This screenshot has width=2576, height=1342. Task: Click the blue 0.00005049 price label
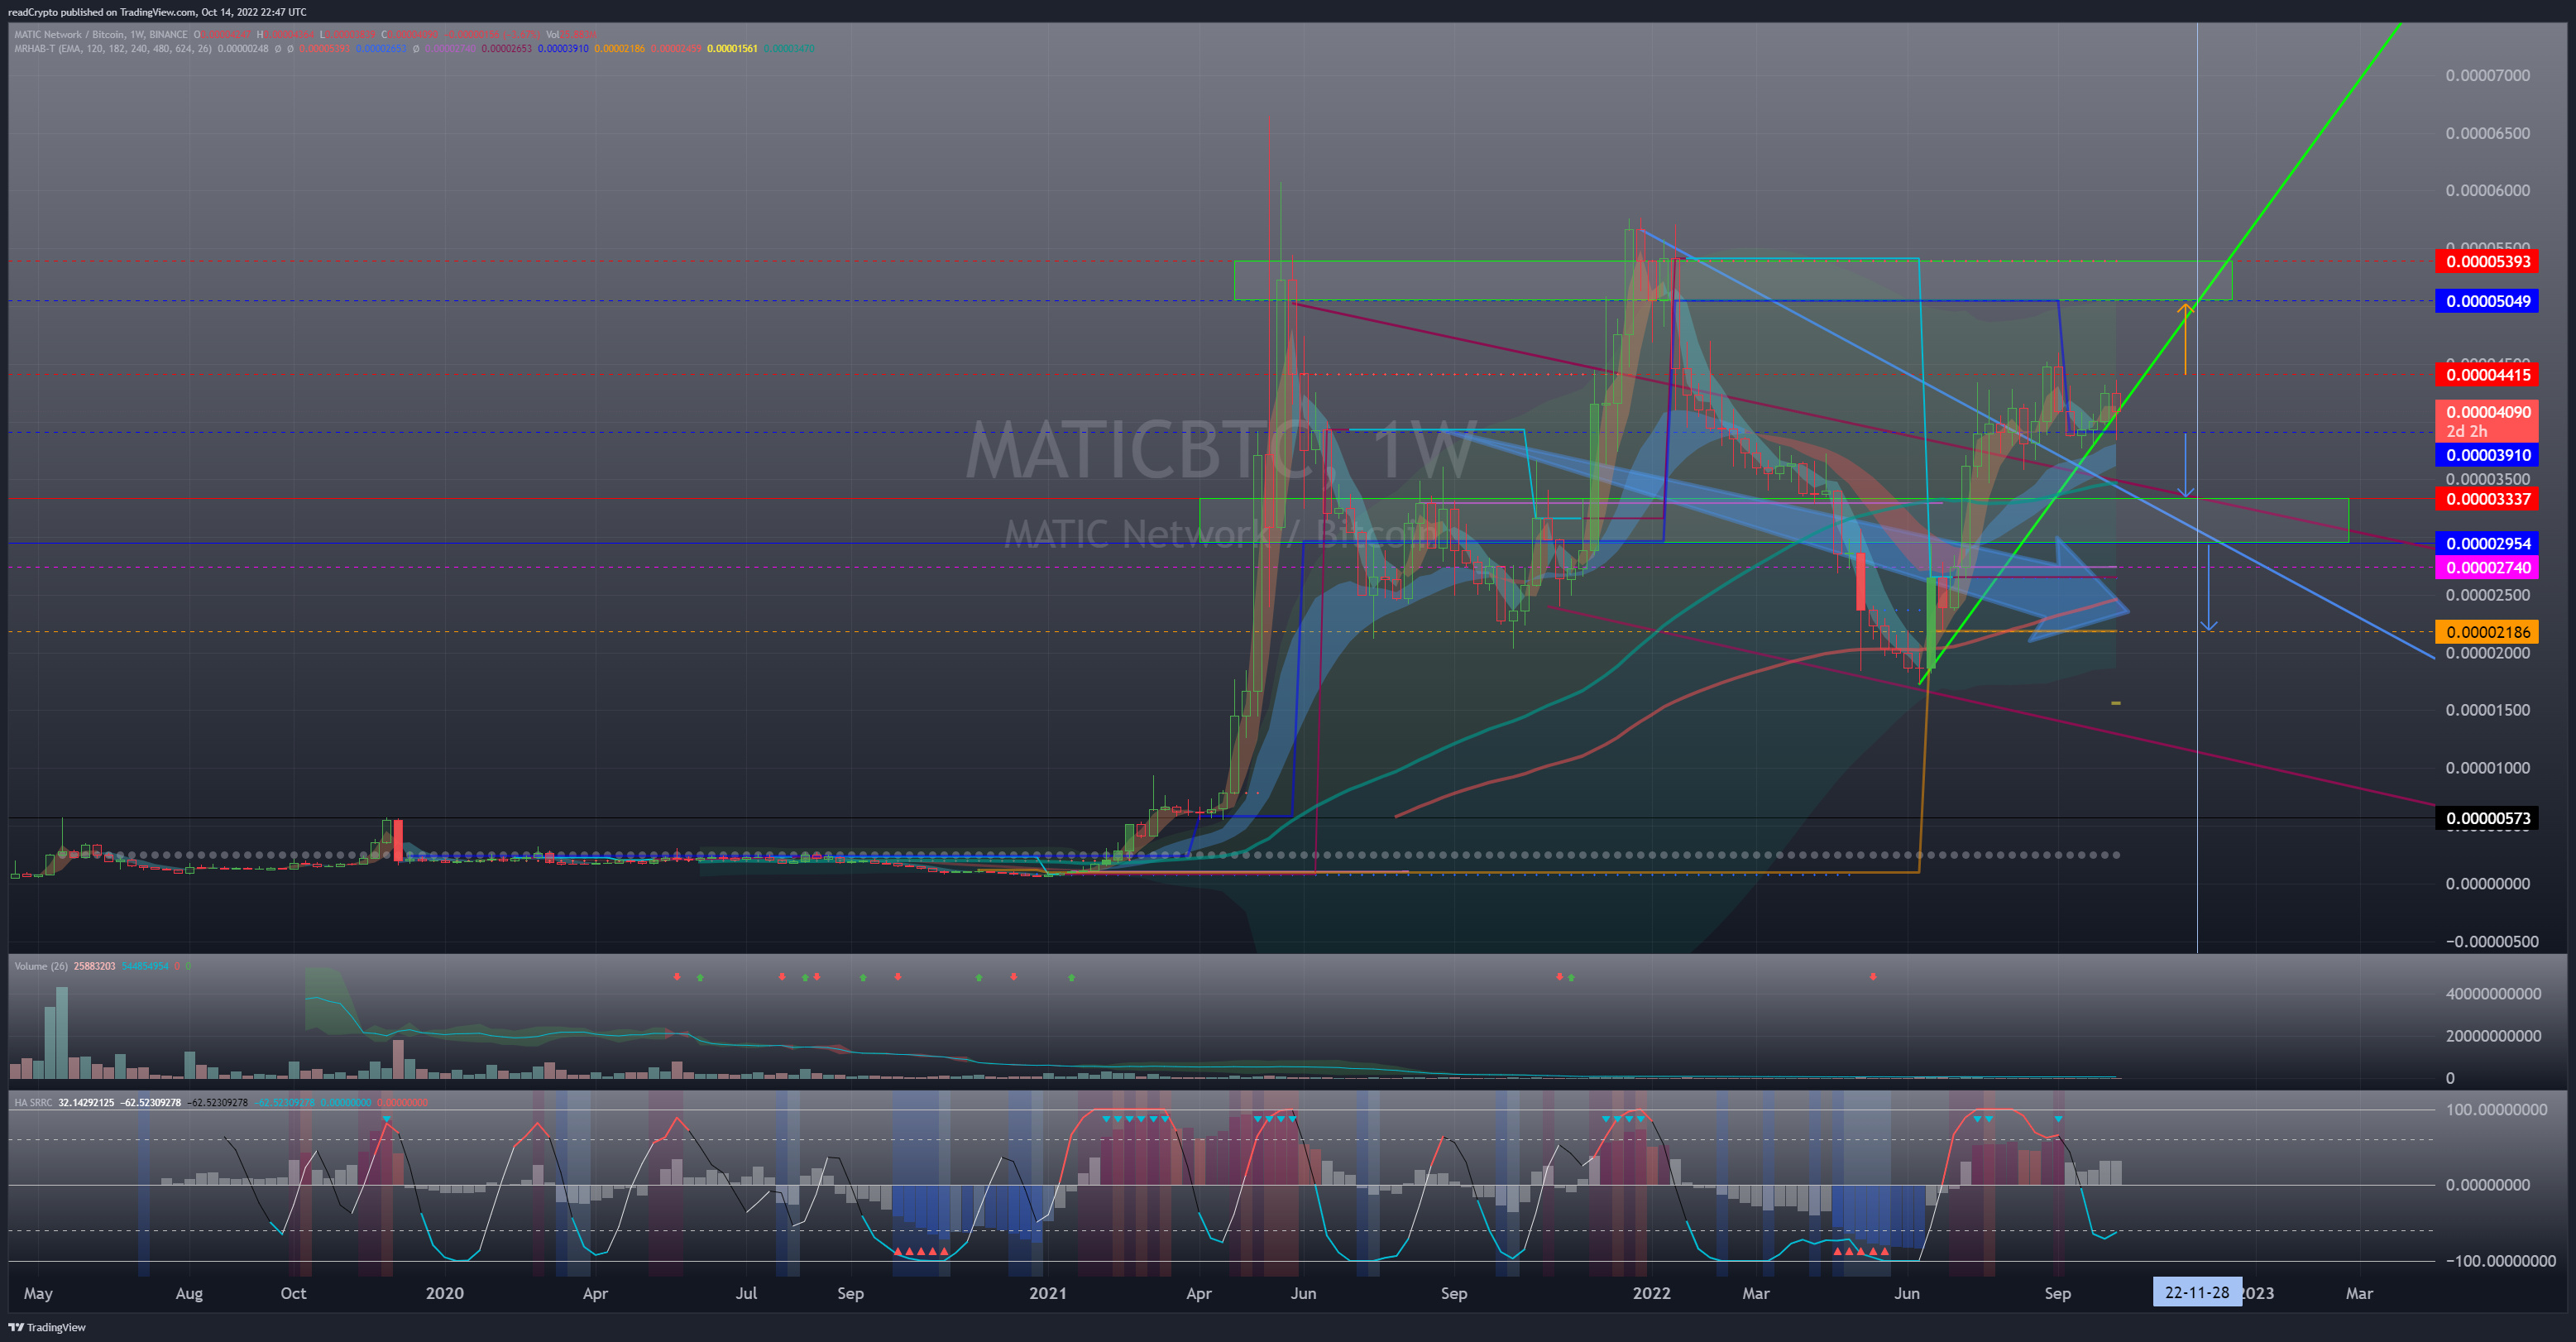[2488, 301]
